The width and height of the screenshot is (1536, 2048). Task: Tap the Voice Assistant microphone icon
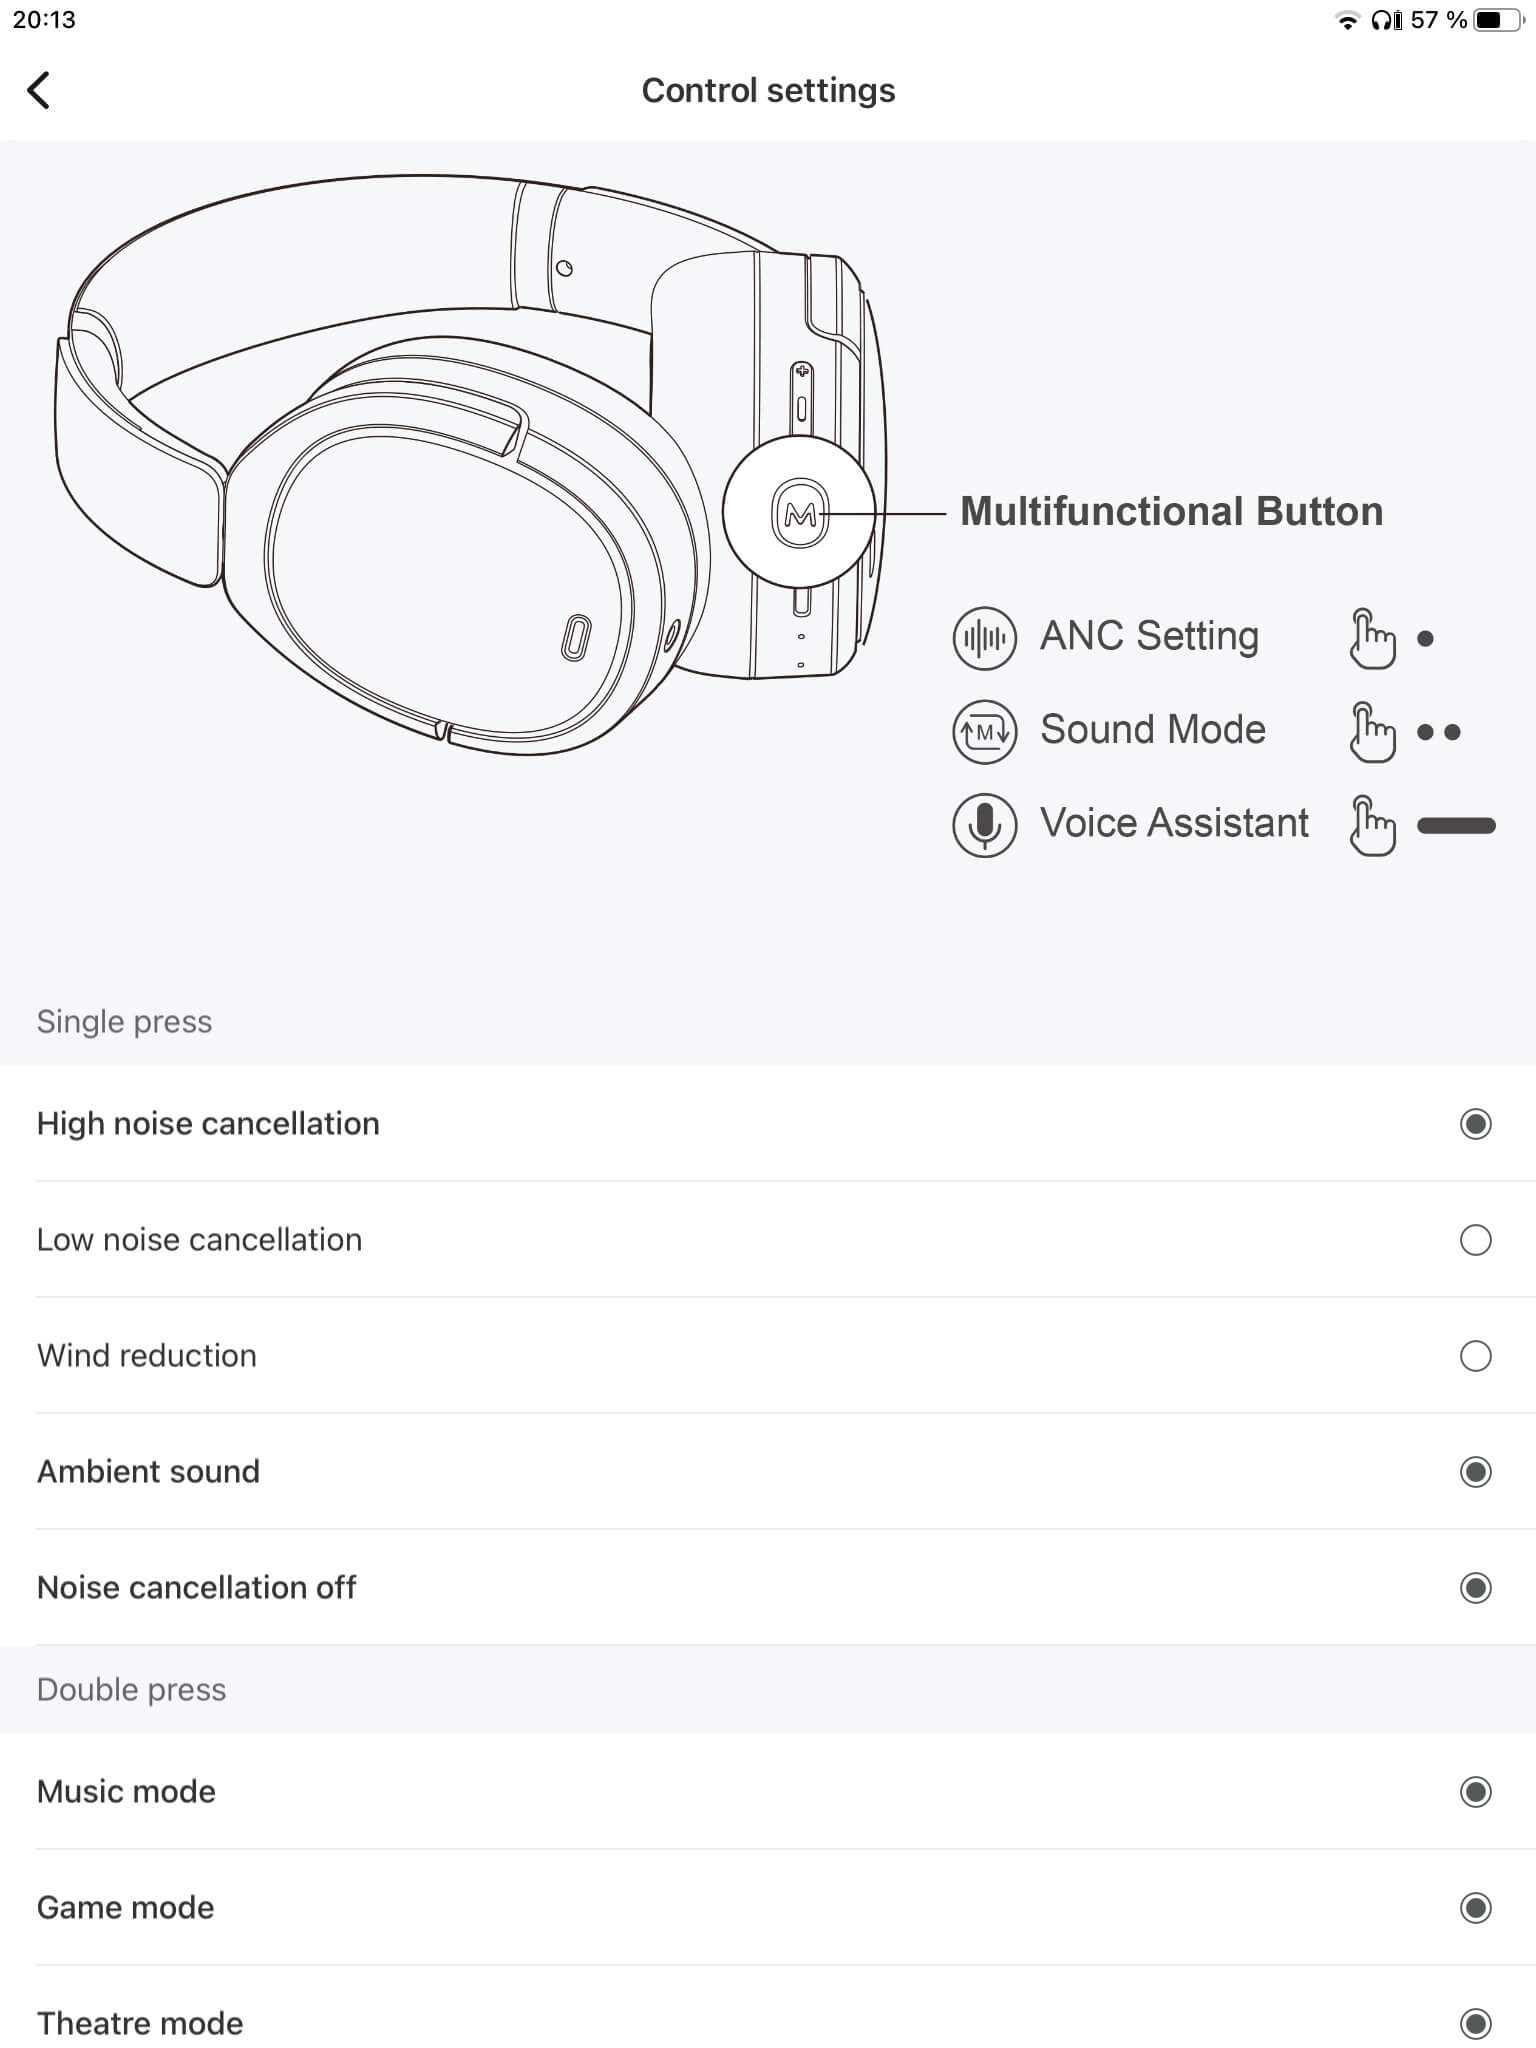[x=984, y=825]
